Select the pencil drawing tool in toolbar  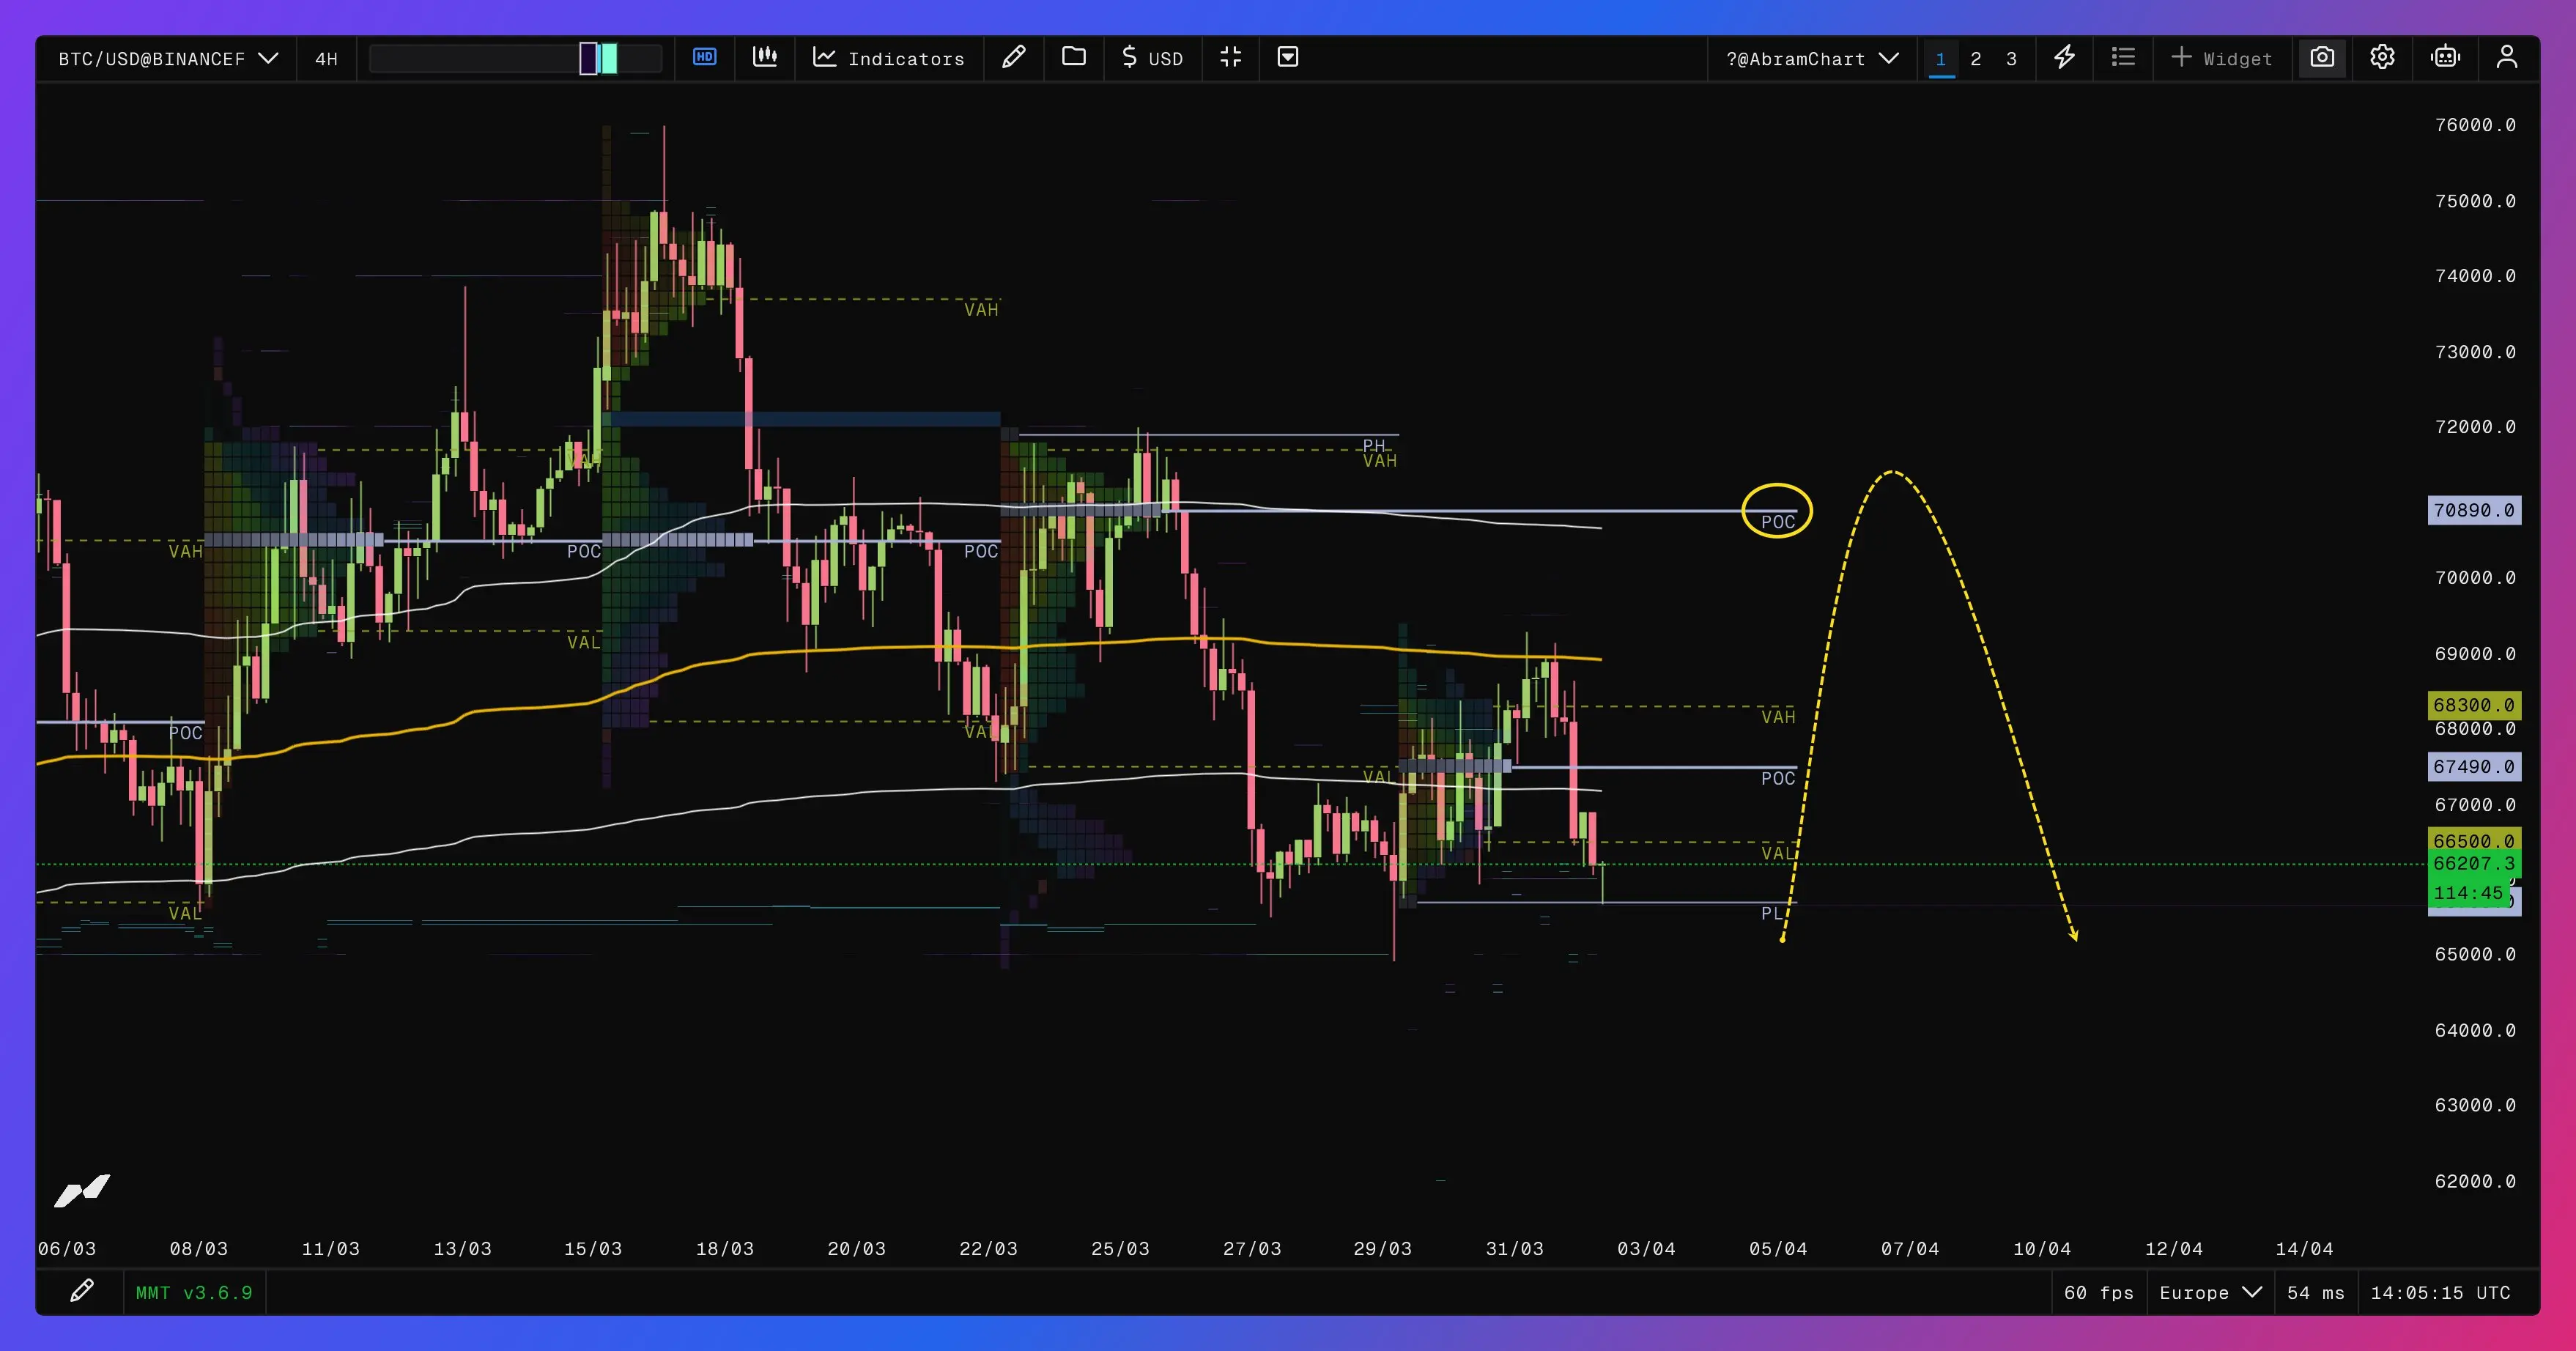tap(1013, 57)
